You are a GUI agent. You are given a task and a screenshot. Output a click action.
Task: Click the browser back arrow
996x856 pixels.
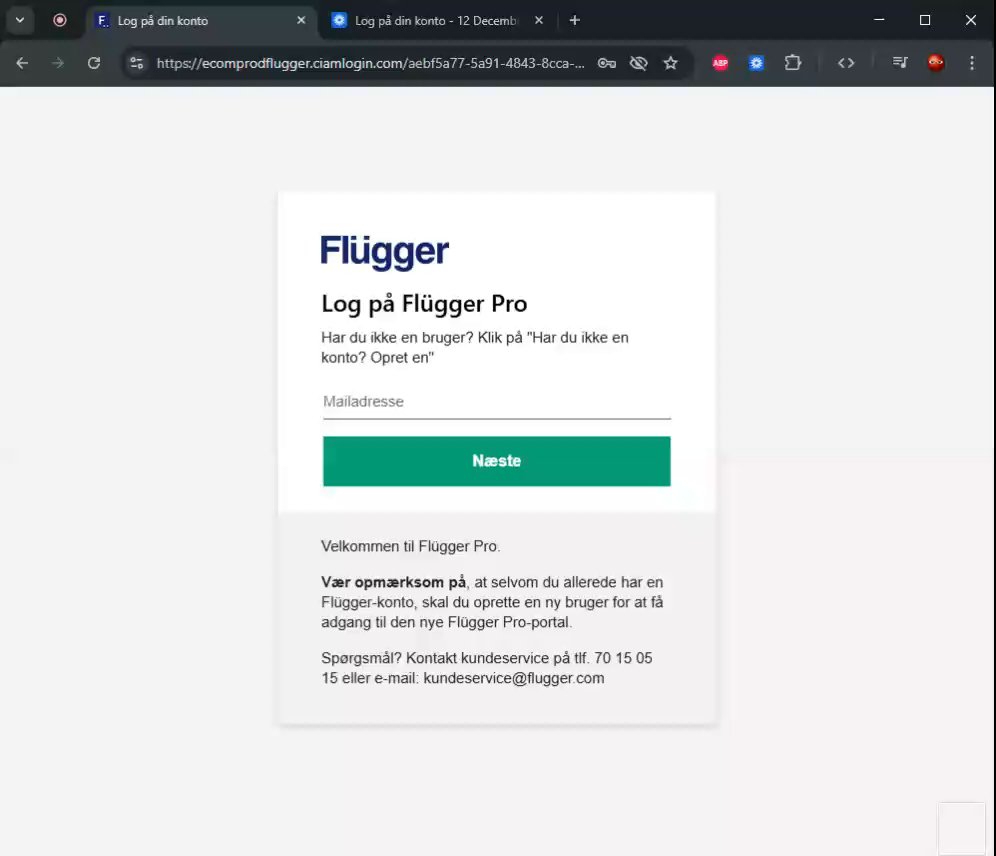pyautogui.click(x=22, y=63)
